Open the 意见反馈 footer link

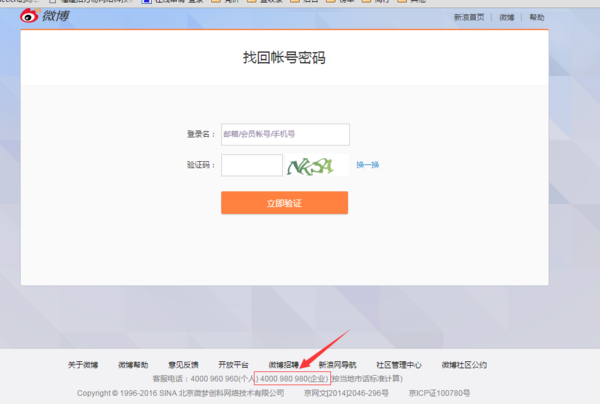pos(183,365)
